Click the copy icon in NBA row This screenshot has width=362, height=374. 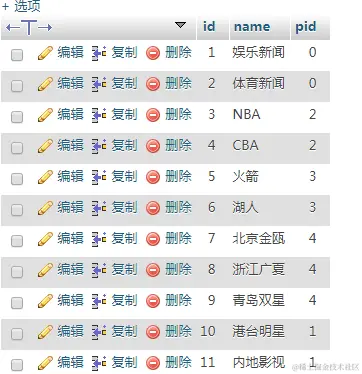coord(99,115)
